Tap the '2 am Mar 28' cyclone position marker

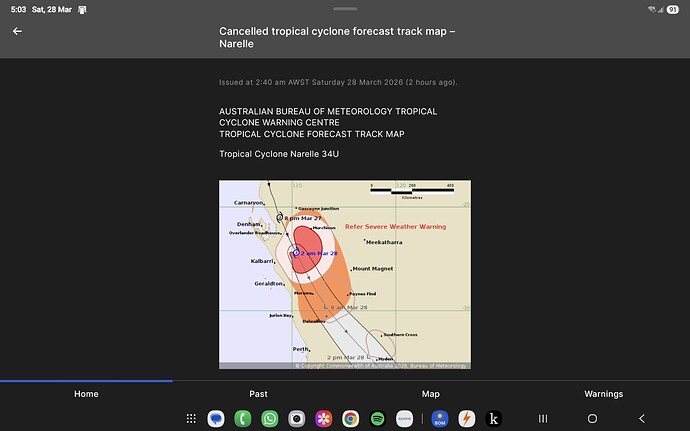296,253
